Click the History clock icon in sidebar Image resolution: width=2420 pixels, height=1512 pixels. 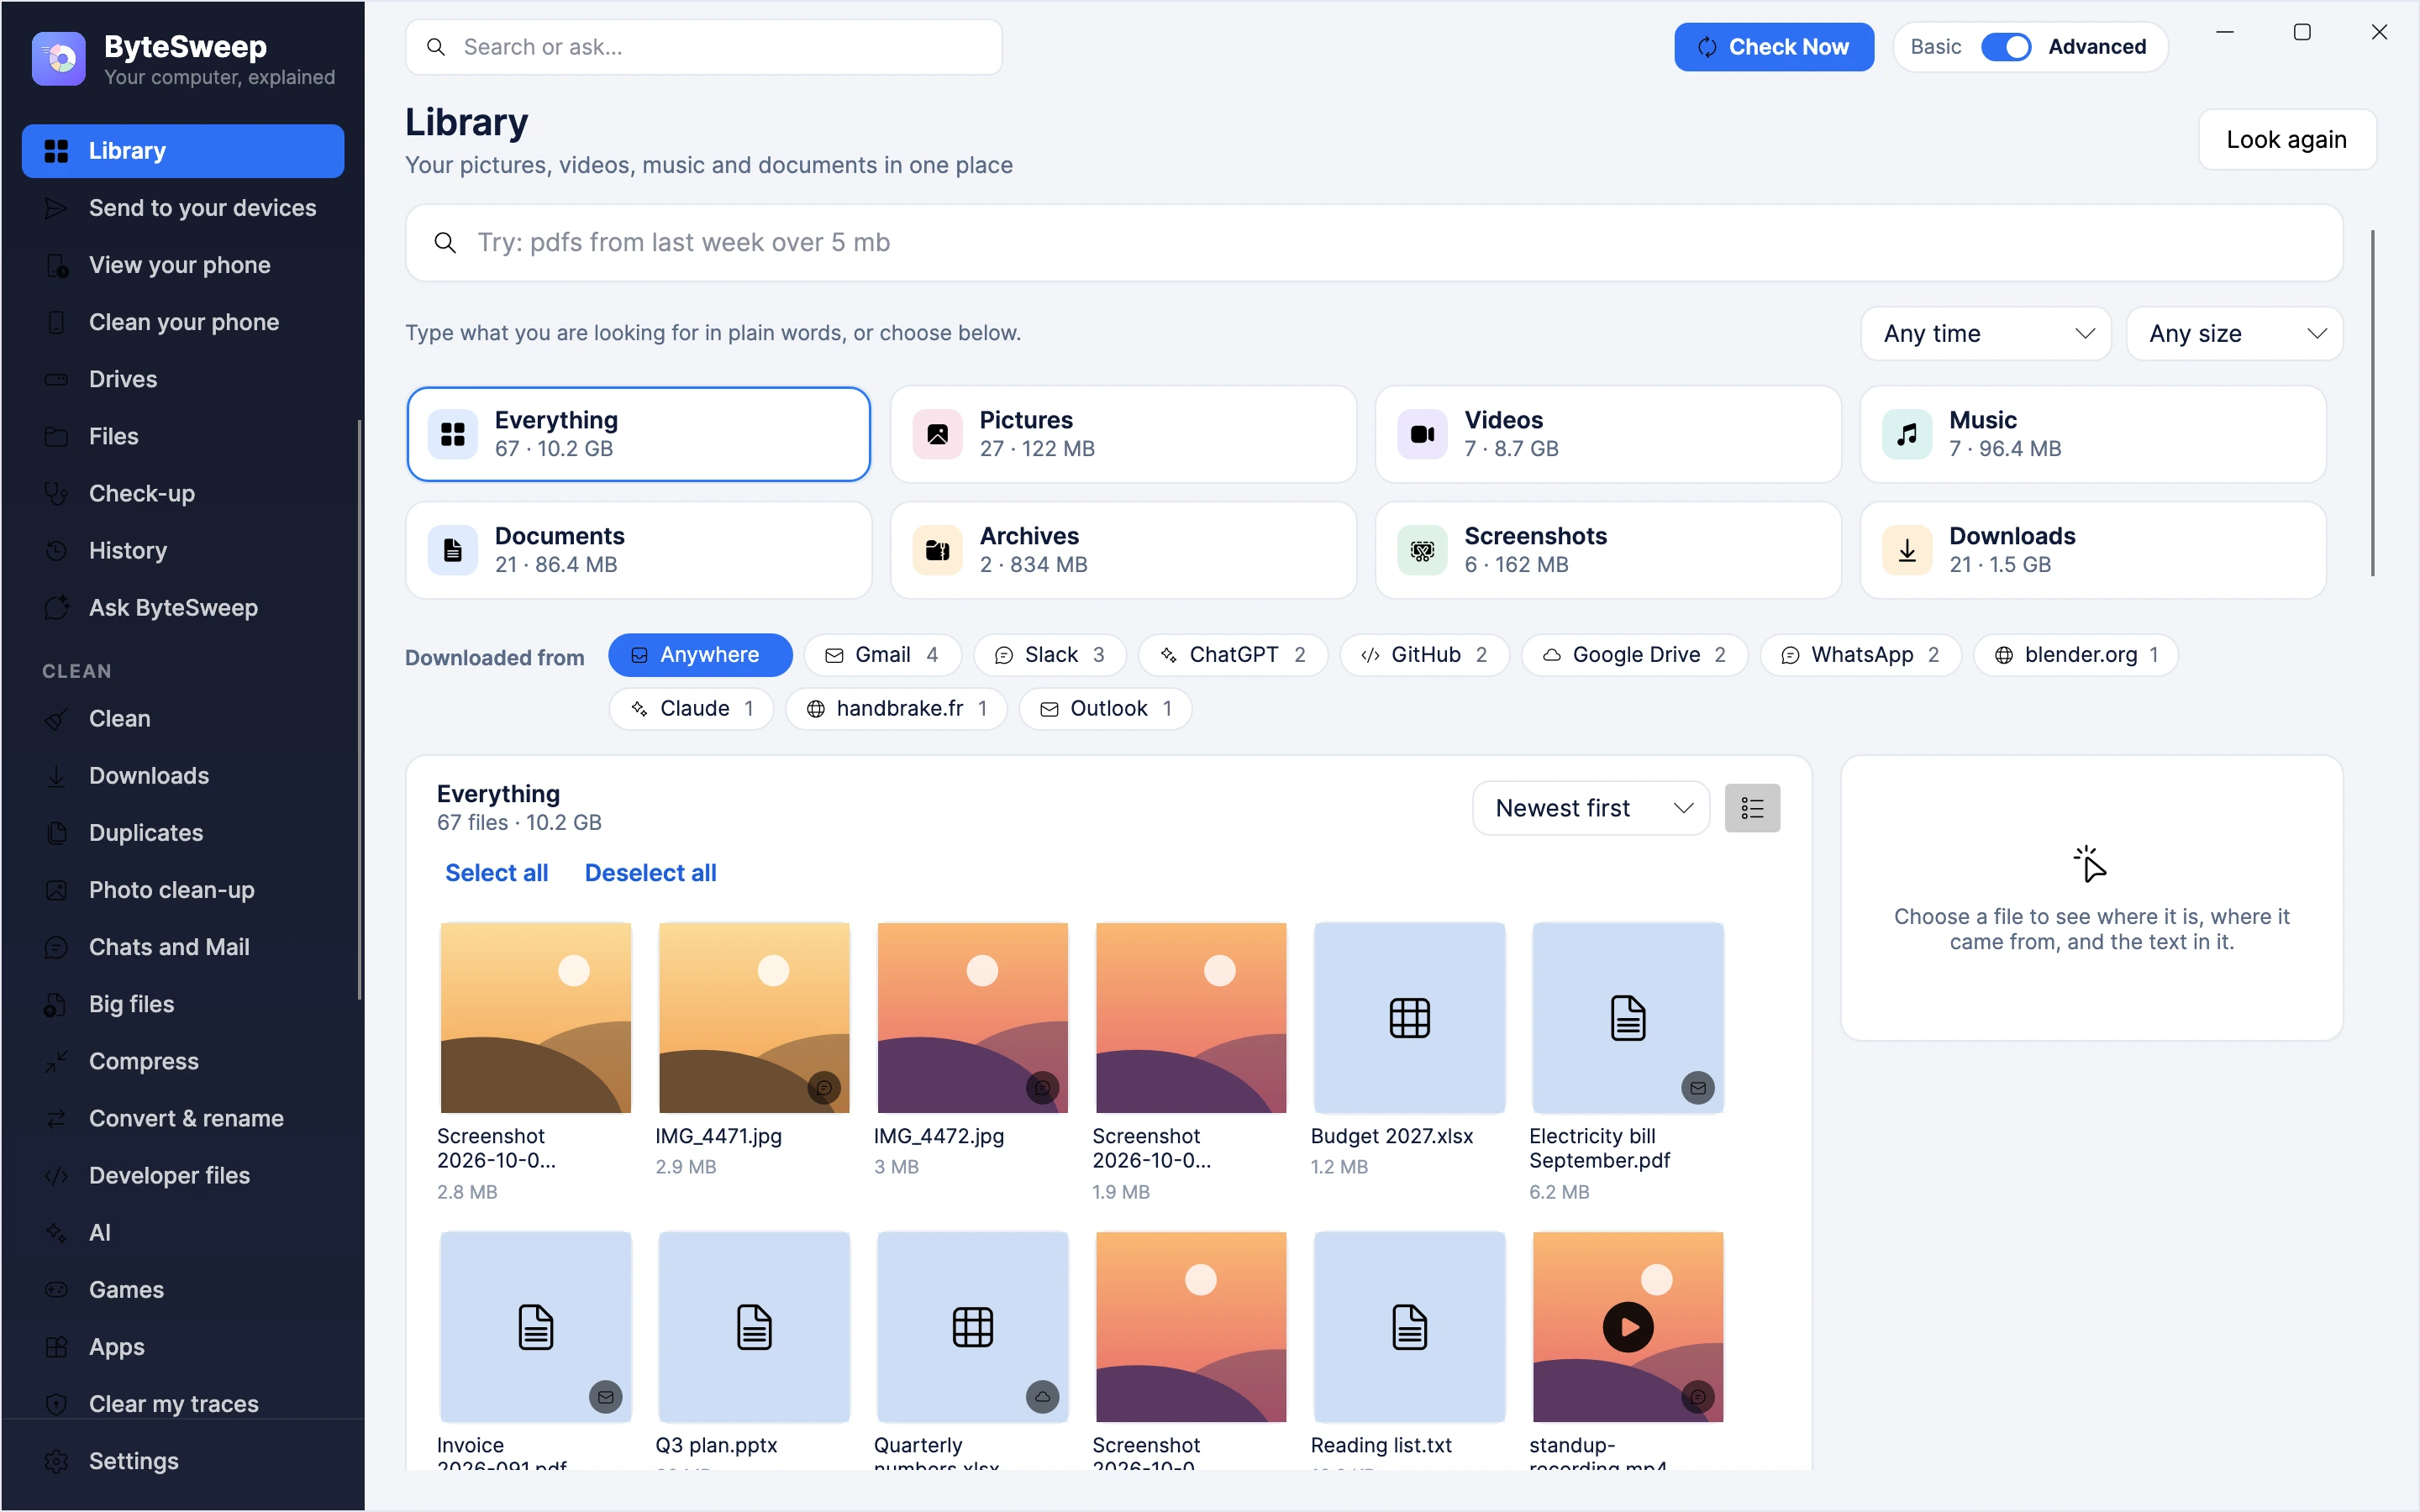(56, 550)
